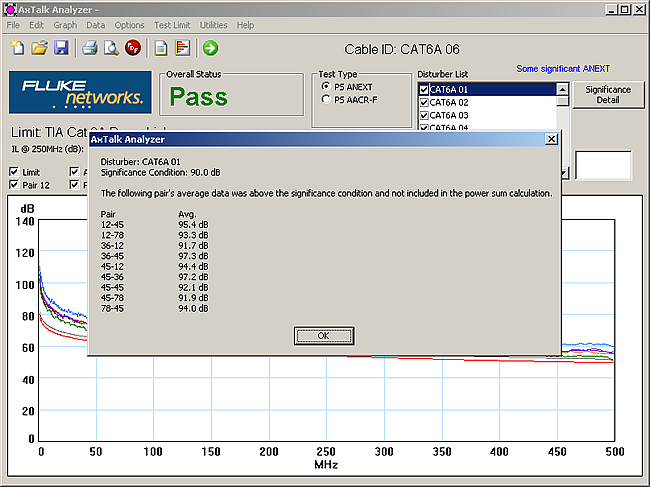This screenshot has width=650, height=487.
Task: Click the 45-78 pair row
Action: pos(154,298)
